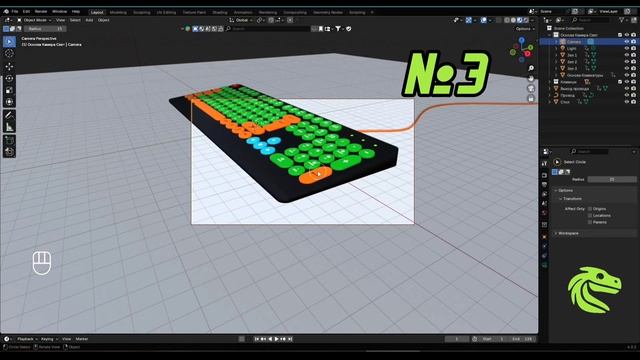Open the Window menu
The image size is (640, 360).
click(60, 11)
